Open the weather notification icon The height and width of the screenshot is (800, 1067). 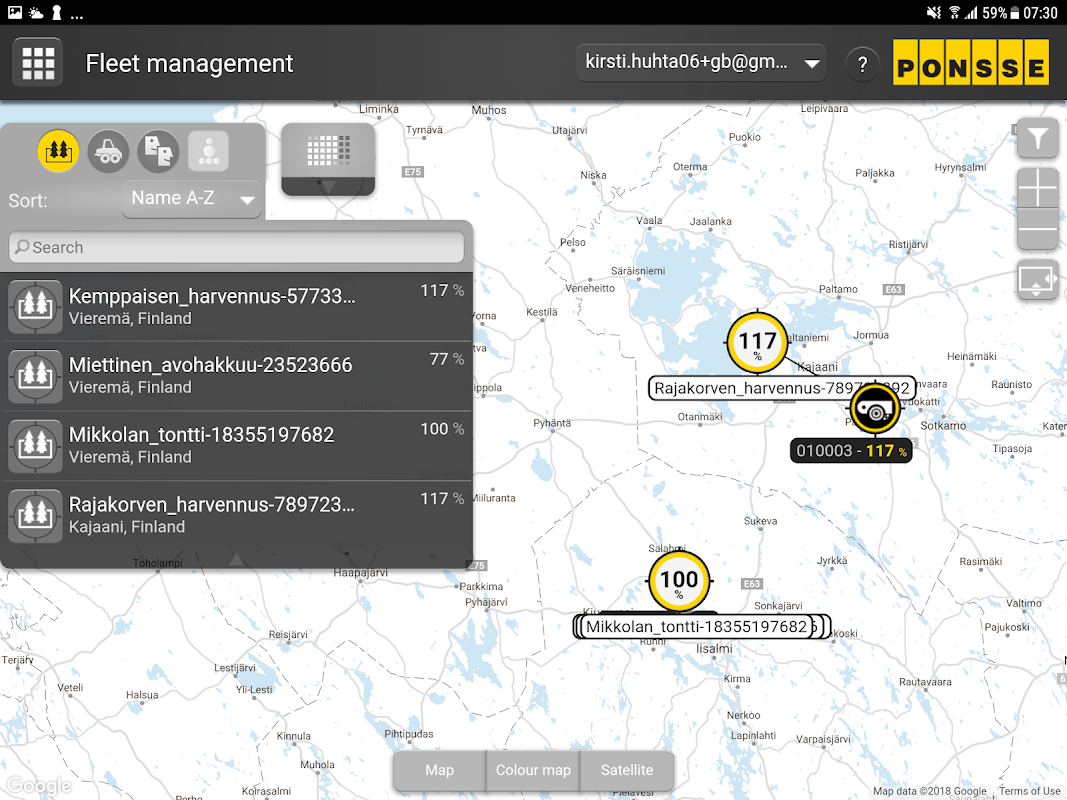point(35,12)
